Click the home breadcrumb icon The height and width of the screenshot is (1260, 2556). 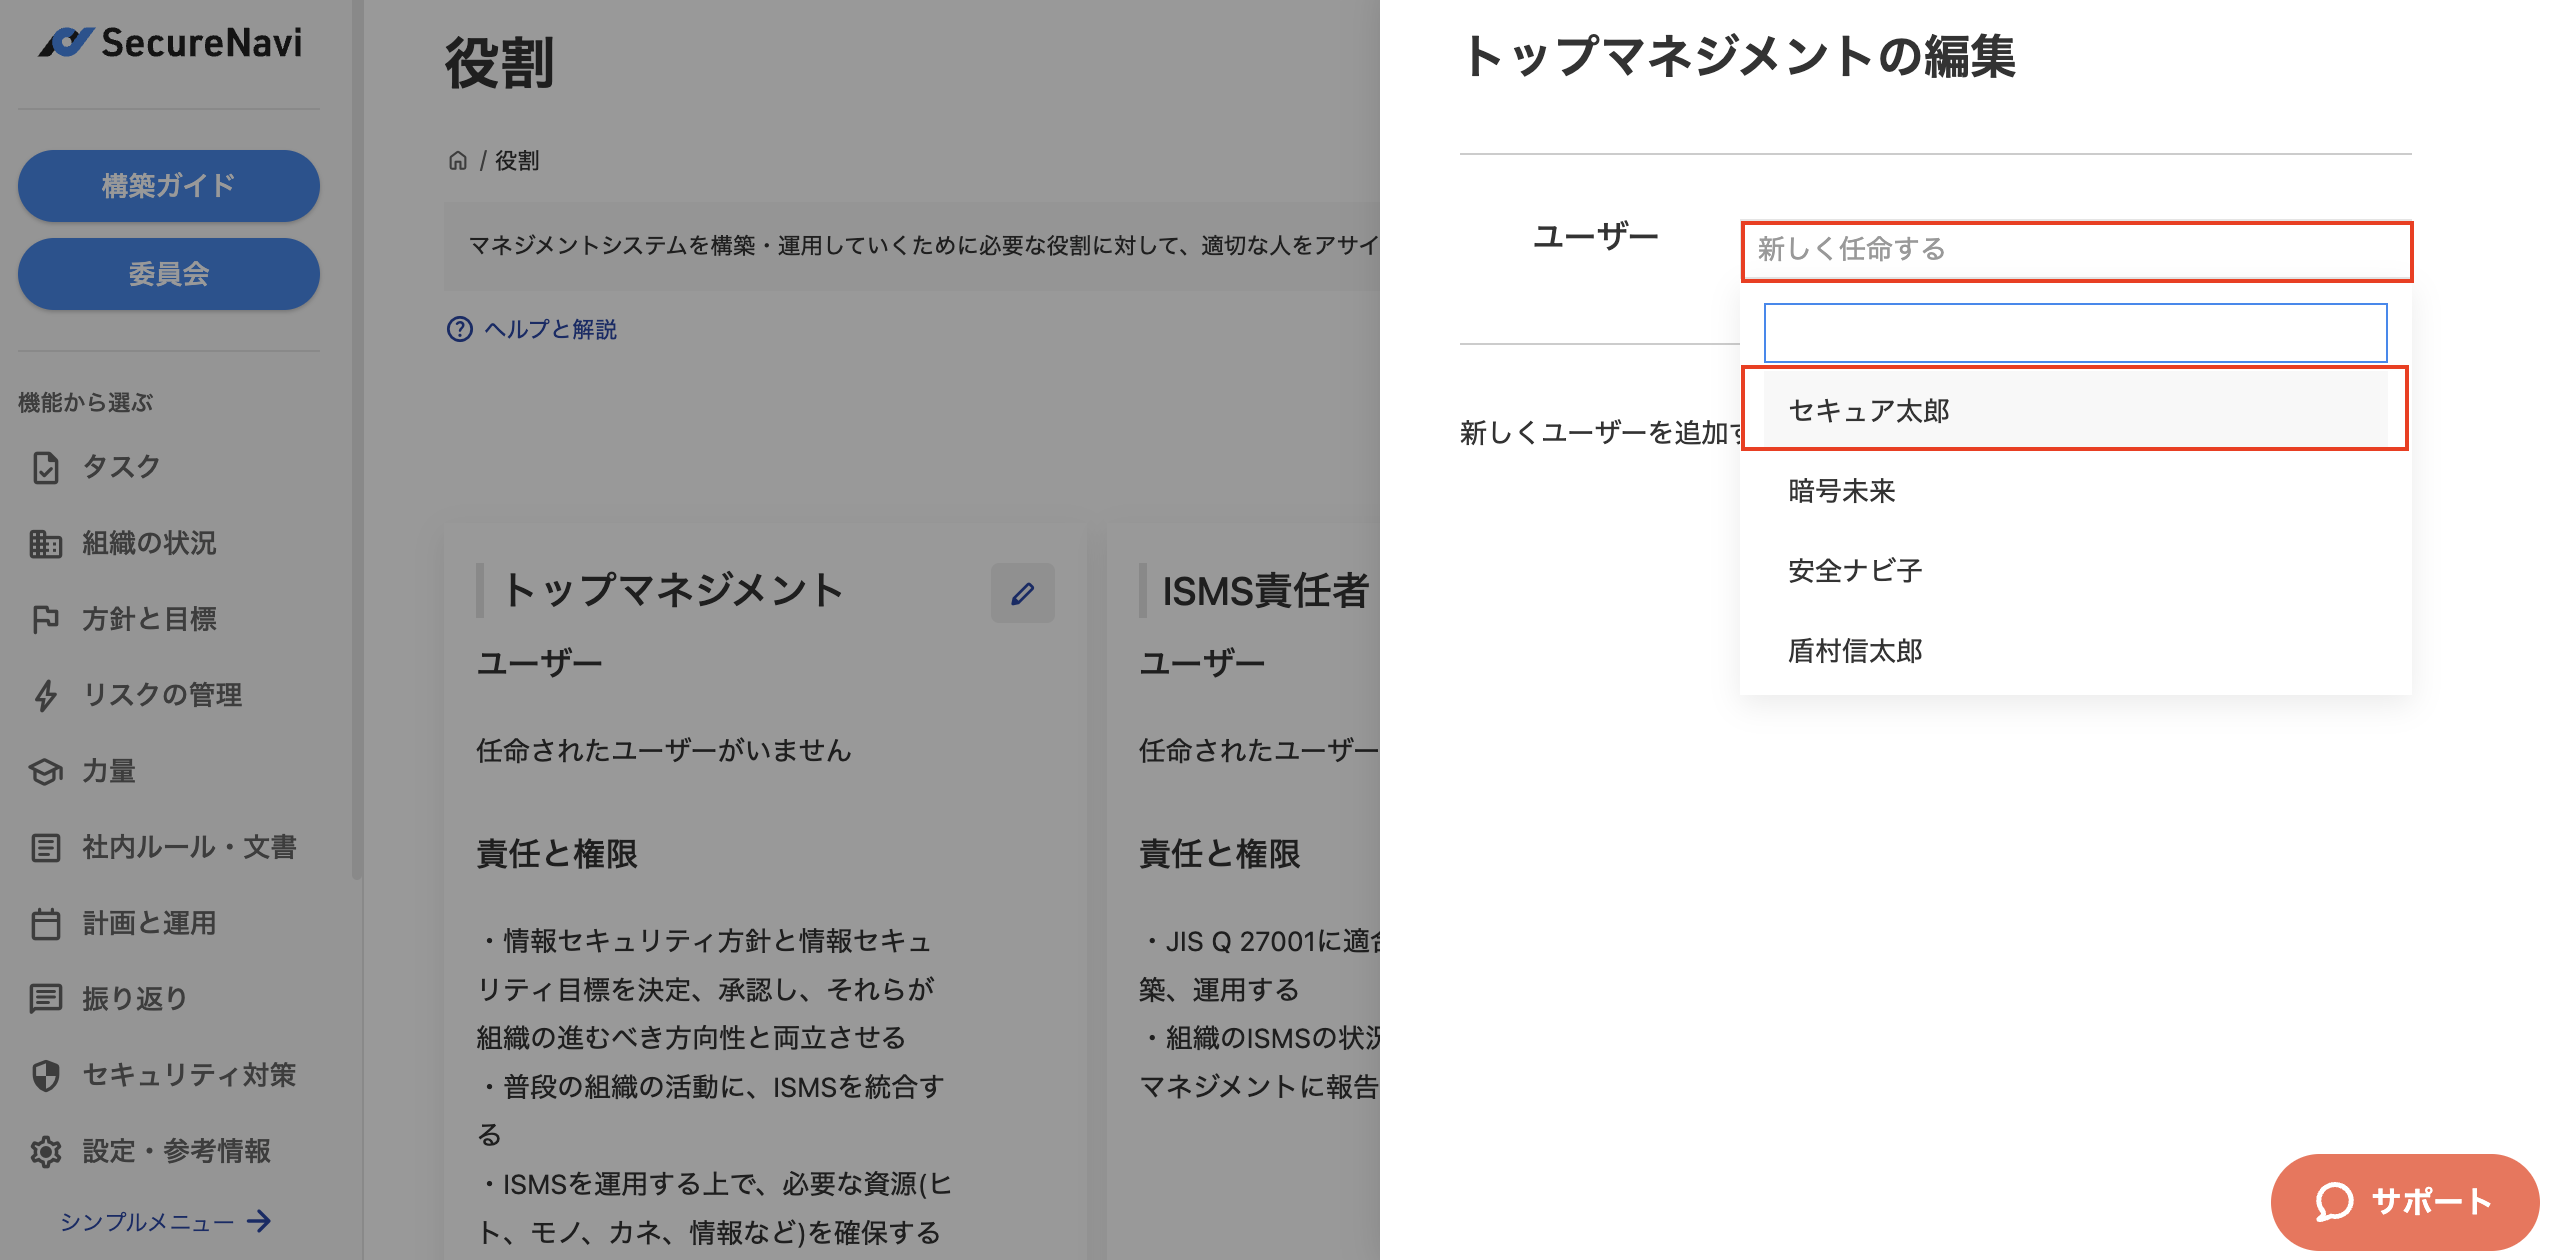pos(458,160)
